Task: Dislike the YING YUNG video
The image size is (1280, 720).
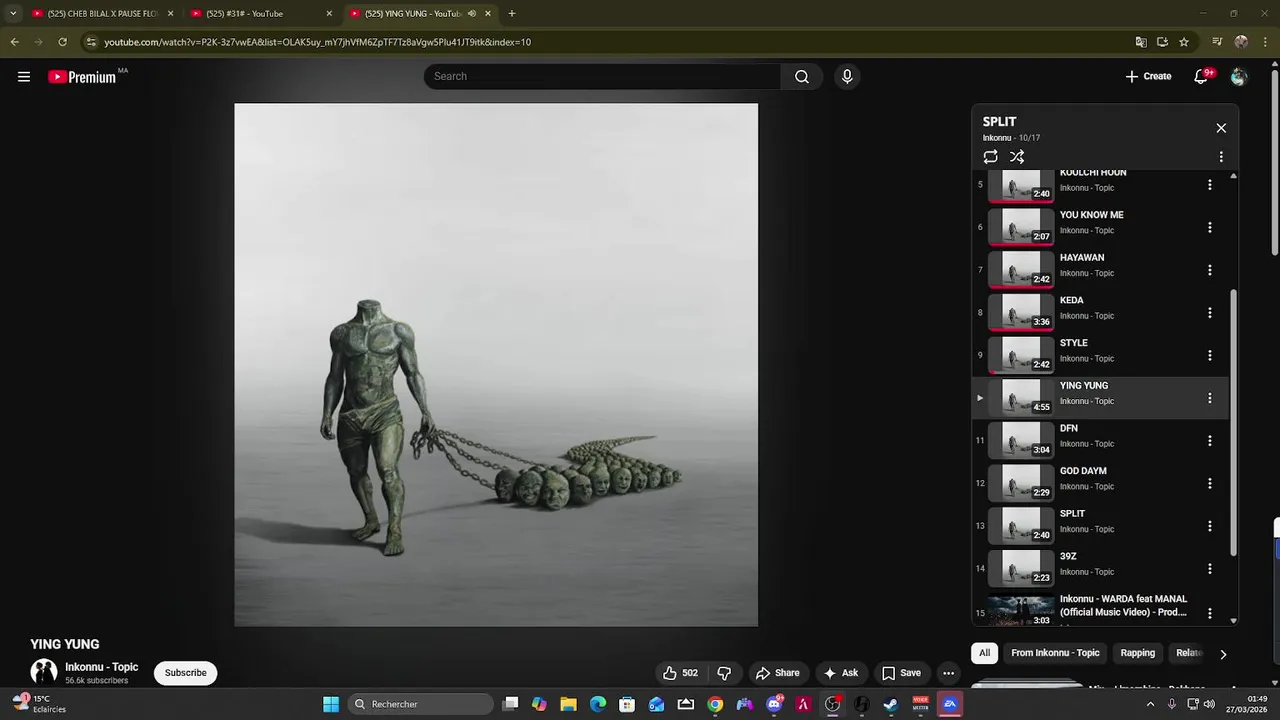Action: (725, 673)
